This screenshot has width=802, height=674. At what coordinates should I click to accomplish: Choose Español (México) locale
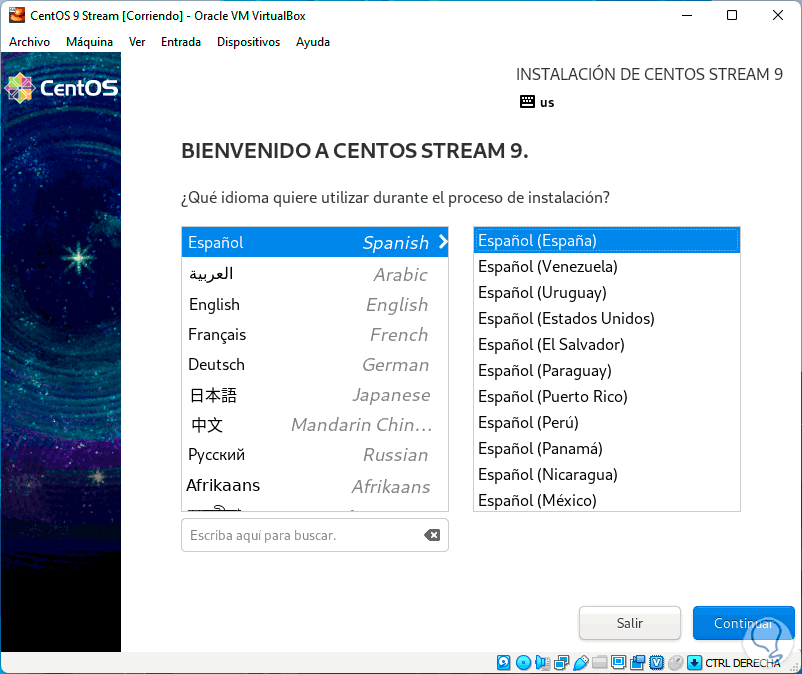coord(607,500)
